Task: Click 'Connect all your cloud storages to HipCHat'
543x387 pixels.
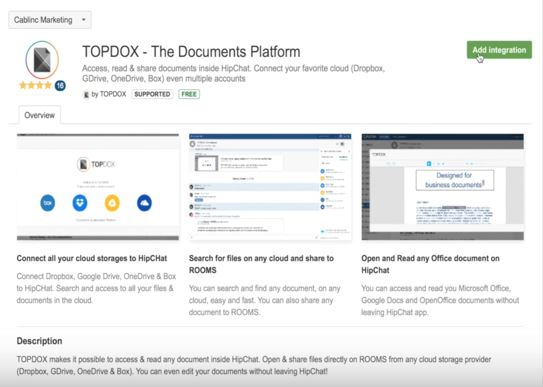Action: click(92, 259)
